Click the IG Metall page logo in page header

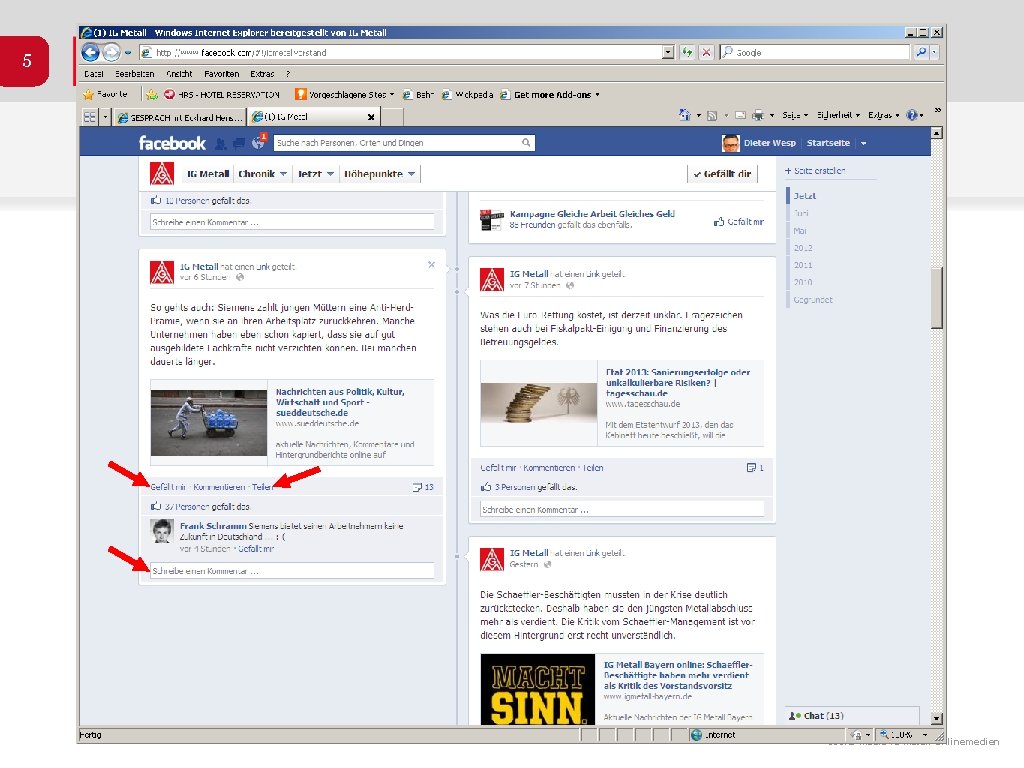click(162, 174)
